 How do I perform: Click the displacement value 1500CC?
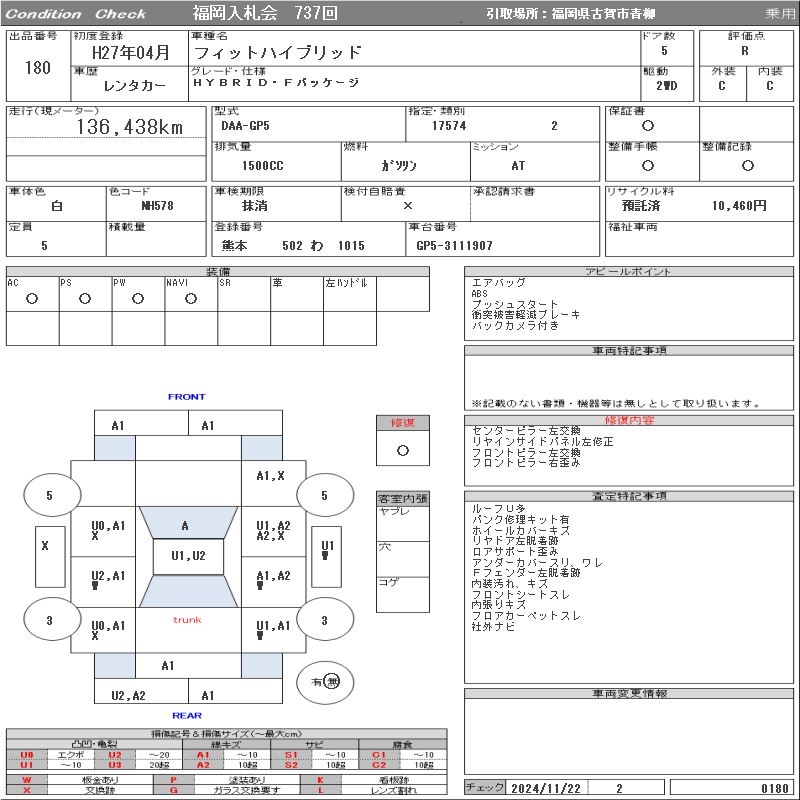(x=263, y=166)
